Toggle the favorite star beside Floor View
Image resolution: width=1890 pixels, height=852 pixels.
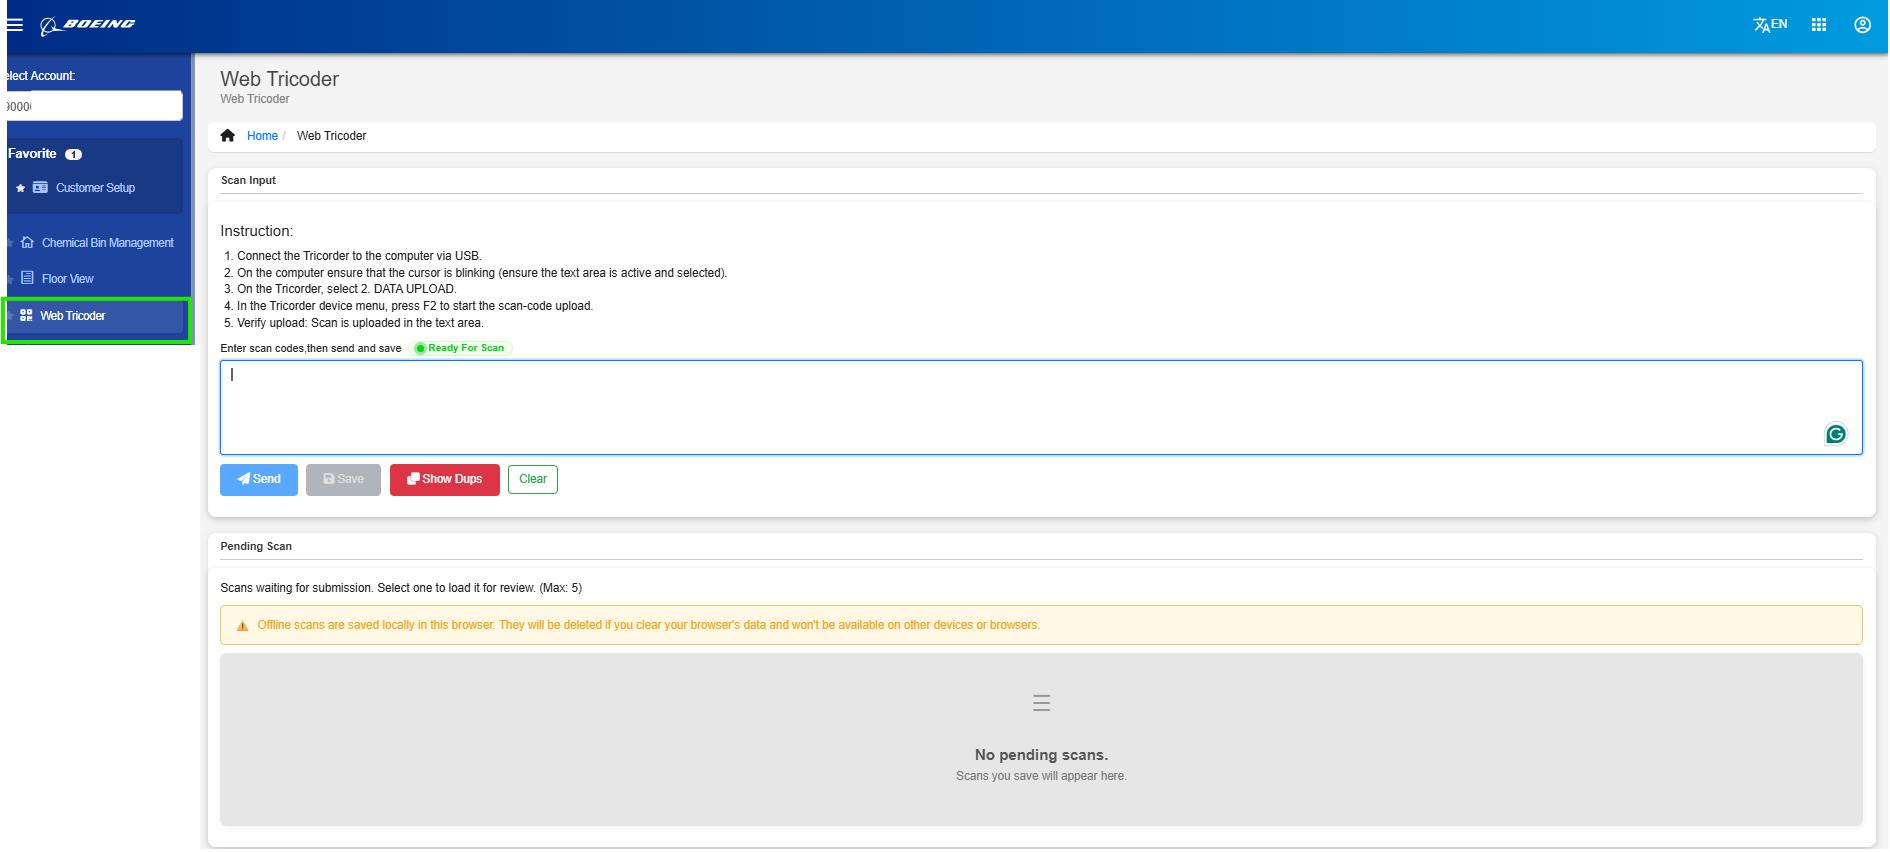[10, 279]
